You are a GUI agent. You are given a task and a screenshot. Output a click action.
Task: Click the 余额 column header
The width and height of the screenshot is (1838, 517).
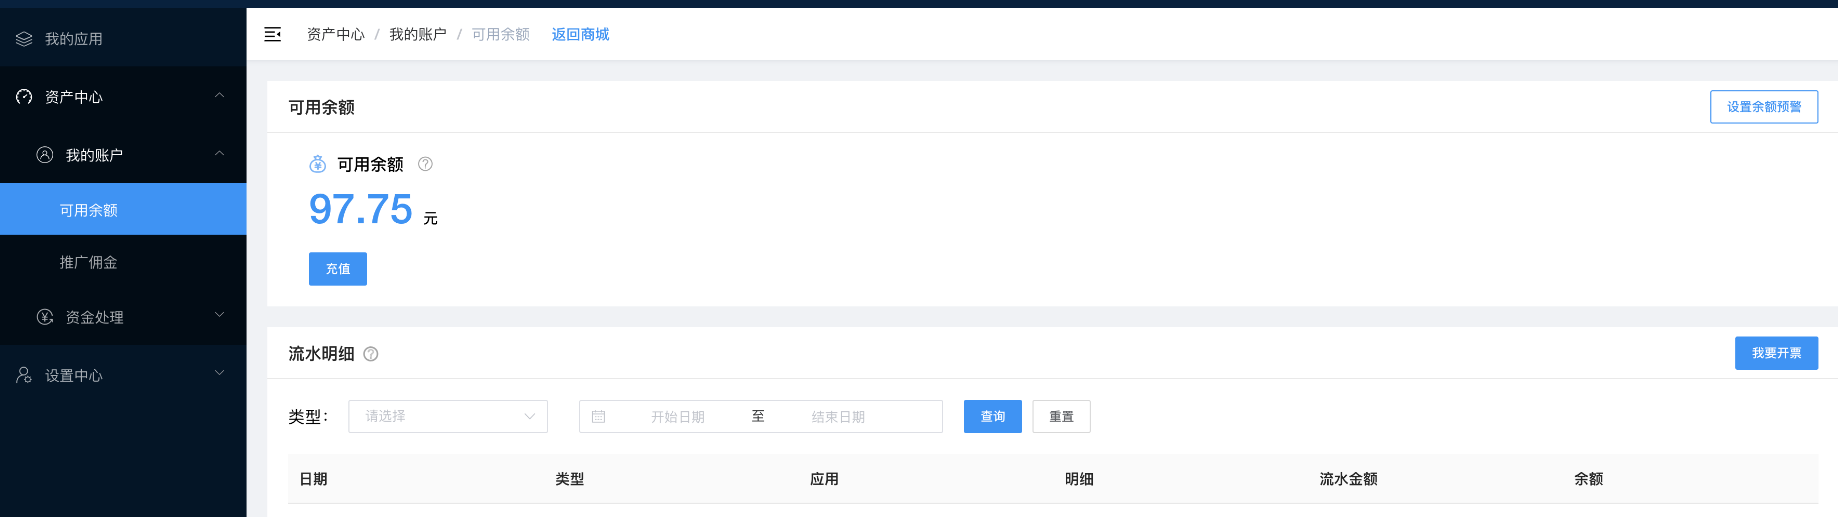click(x=1589, y=479)
